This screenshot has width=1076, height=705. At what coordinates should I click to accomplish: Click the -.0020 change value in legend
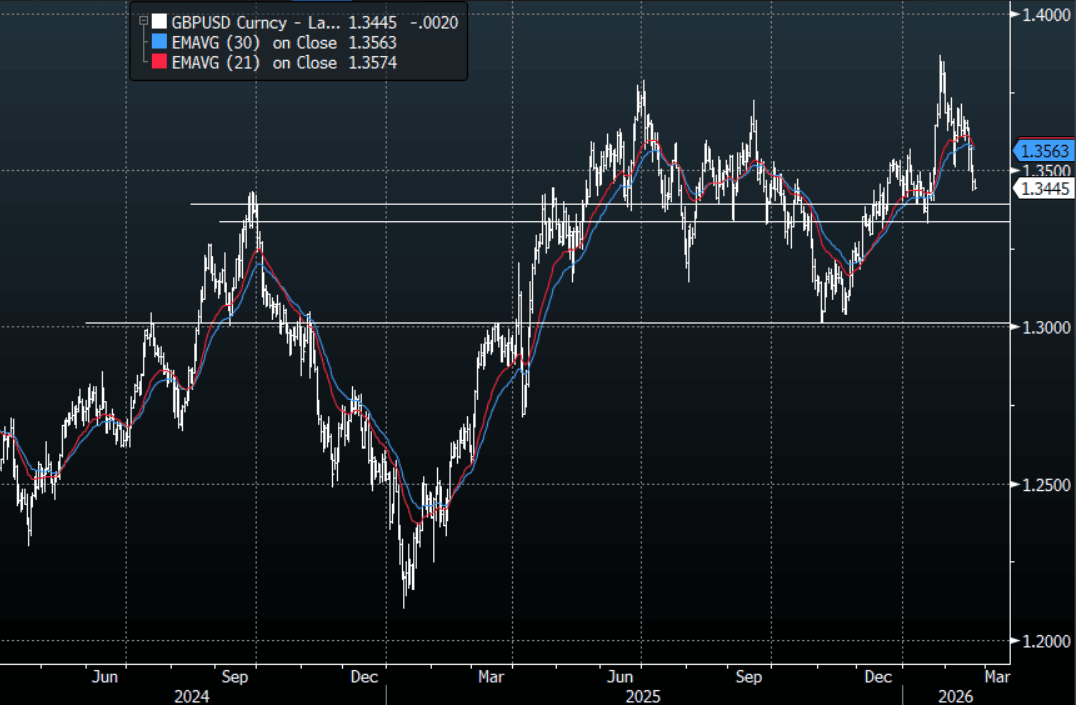(x=436, y=22)
